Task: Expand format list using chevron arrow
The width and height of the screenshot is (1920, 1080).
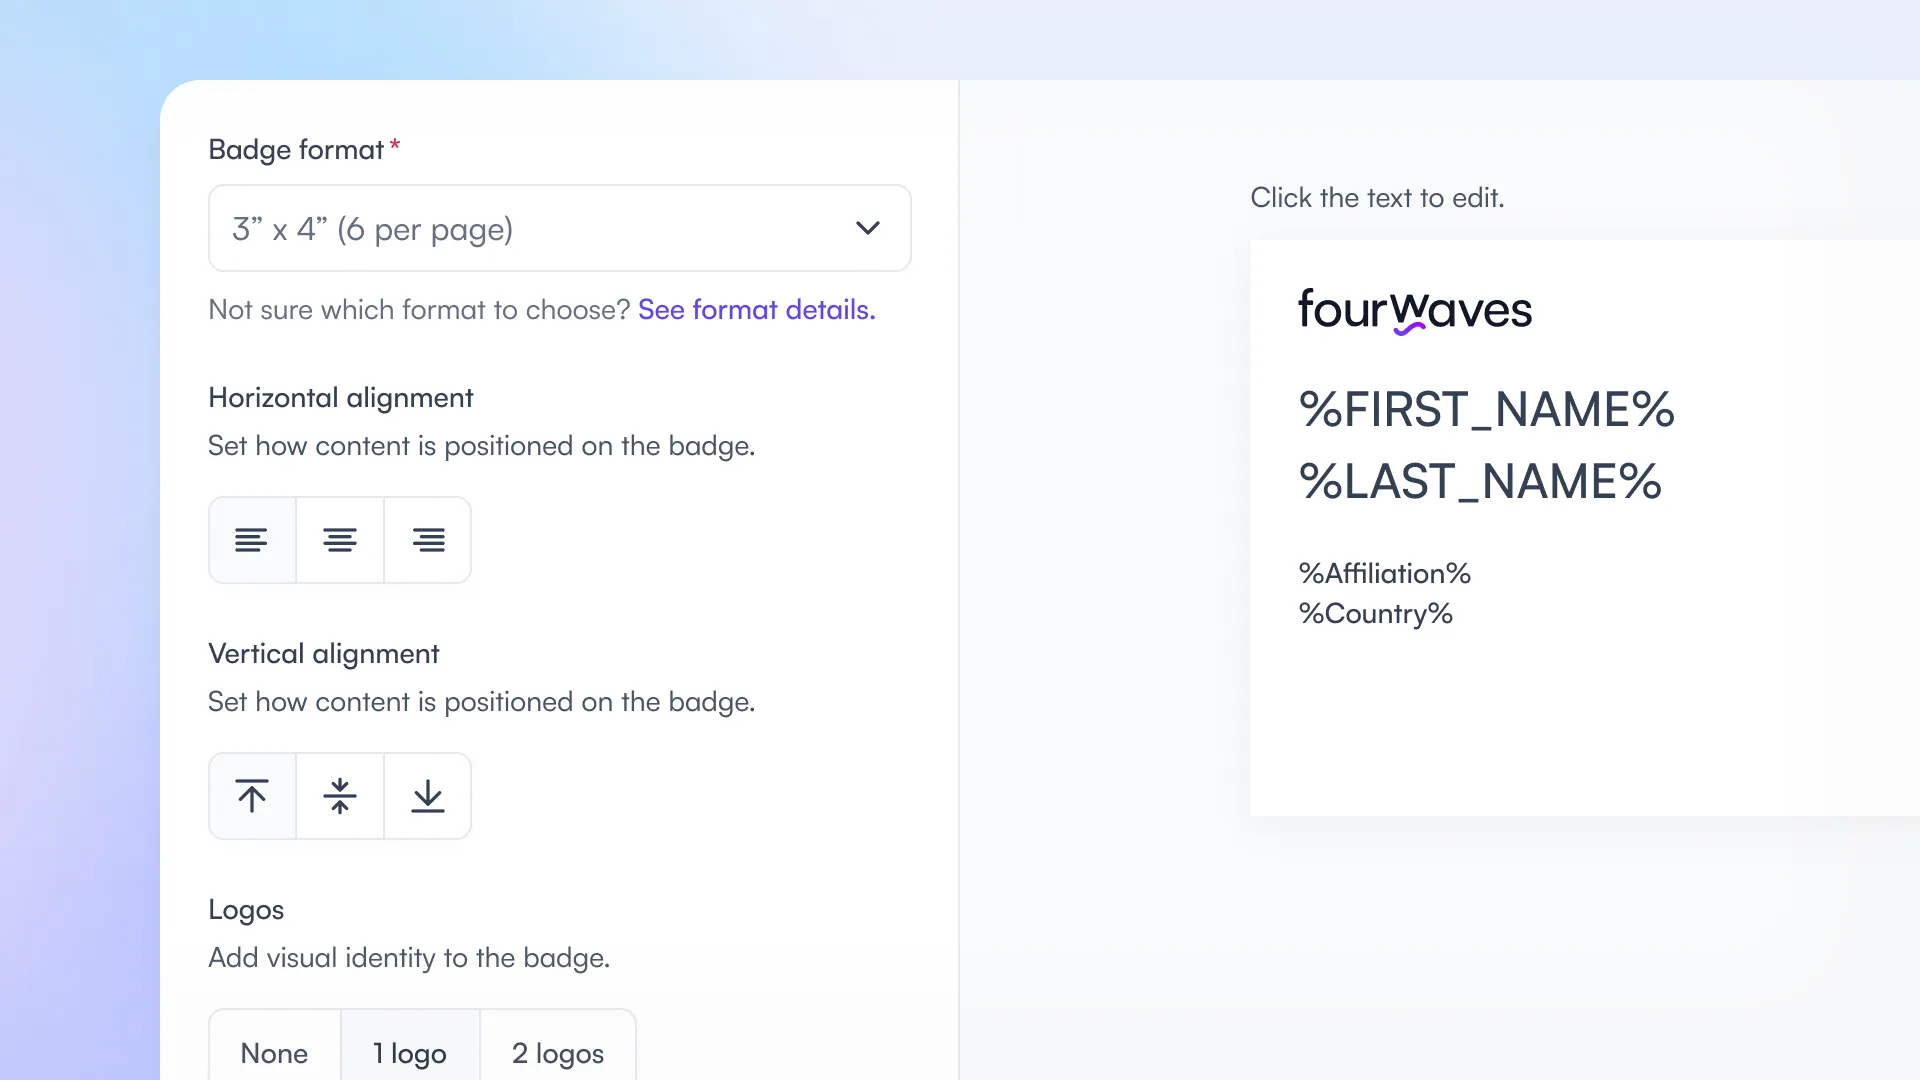Action: coord(868,228)
